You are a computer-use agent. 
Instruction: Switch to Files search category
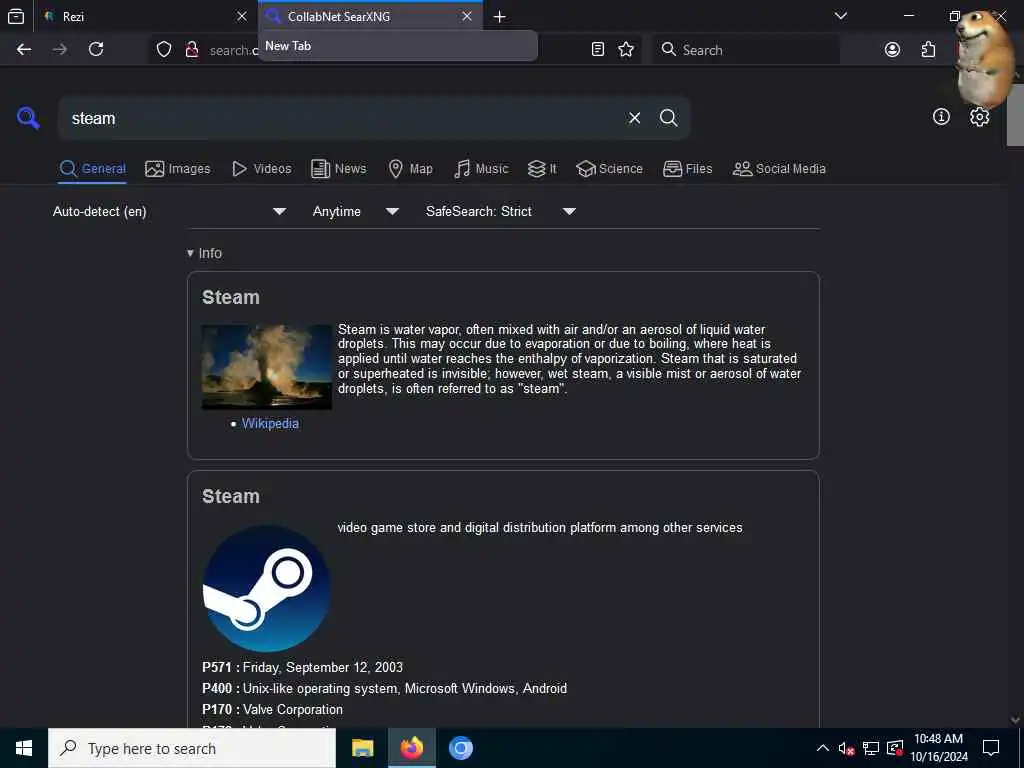687,169
